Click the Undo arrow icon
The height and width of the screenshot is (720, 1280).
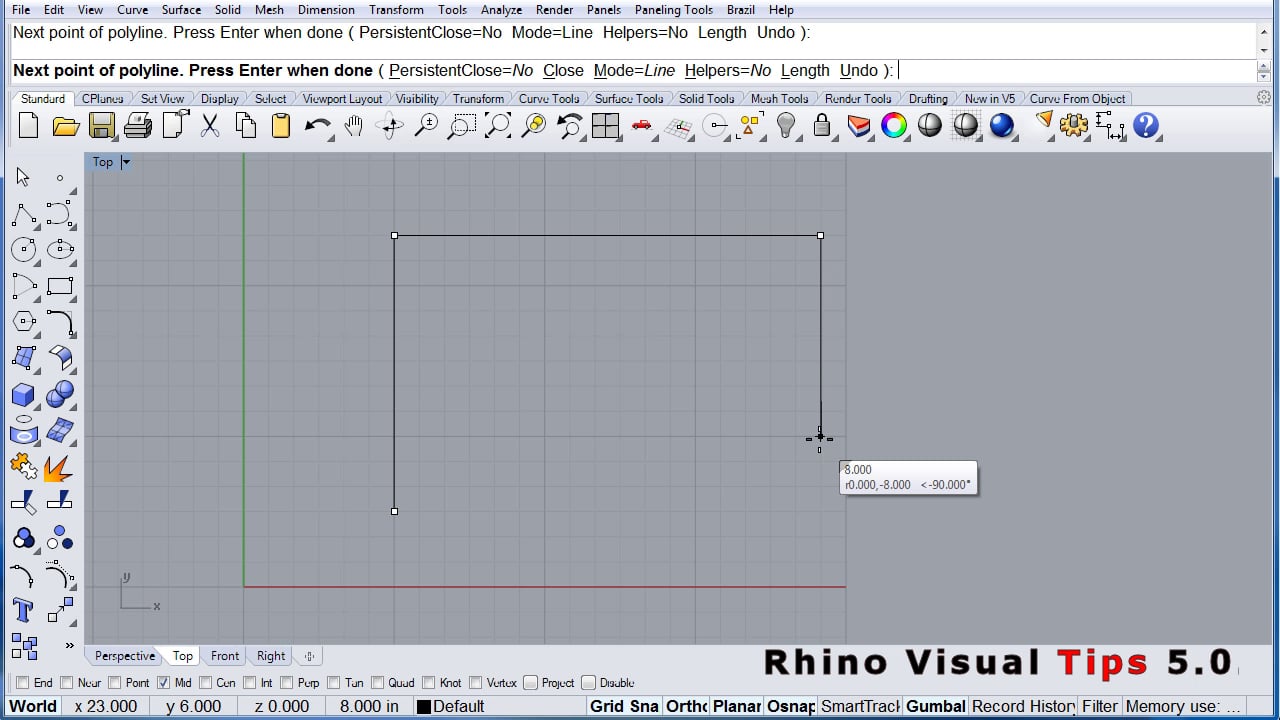[x=318, y=126]
